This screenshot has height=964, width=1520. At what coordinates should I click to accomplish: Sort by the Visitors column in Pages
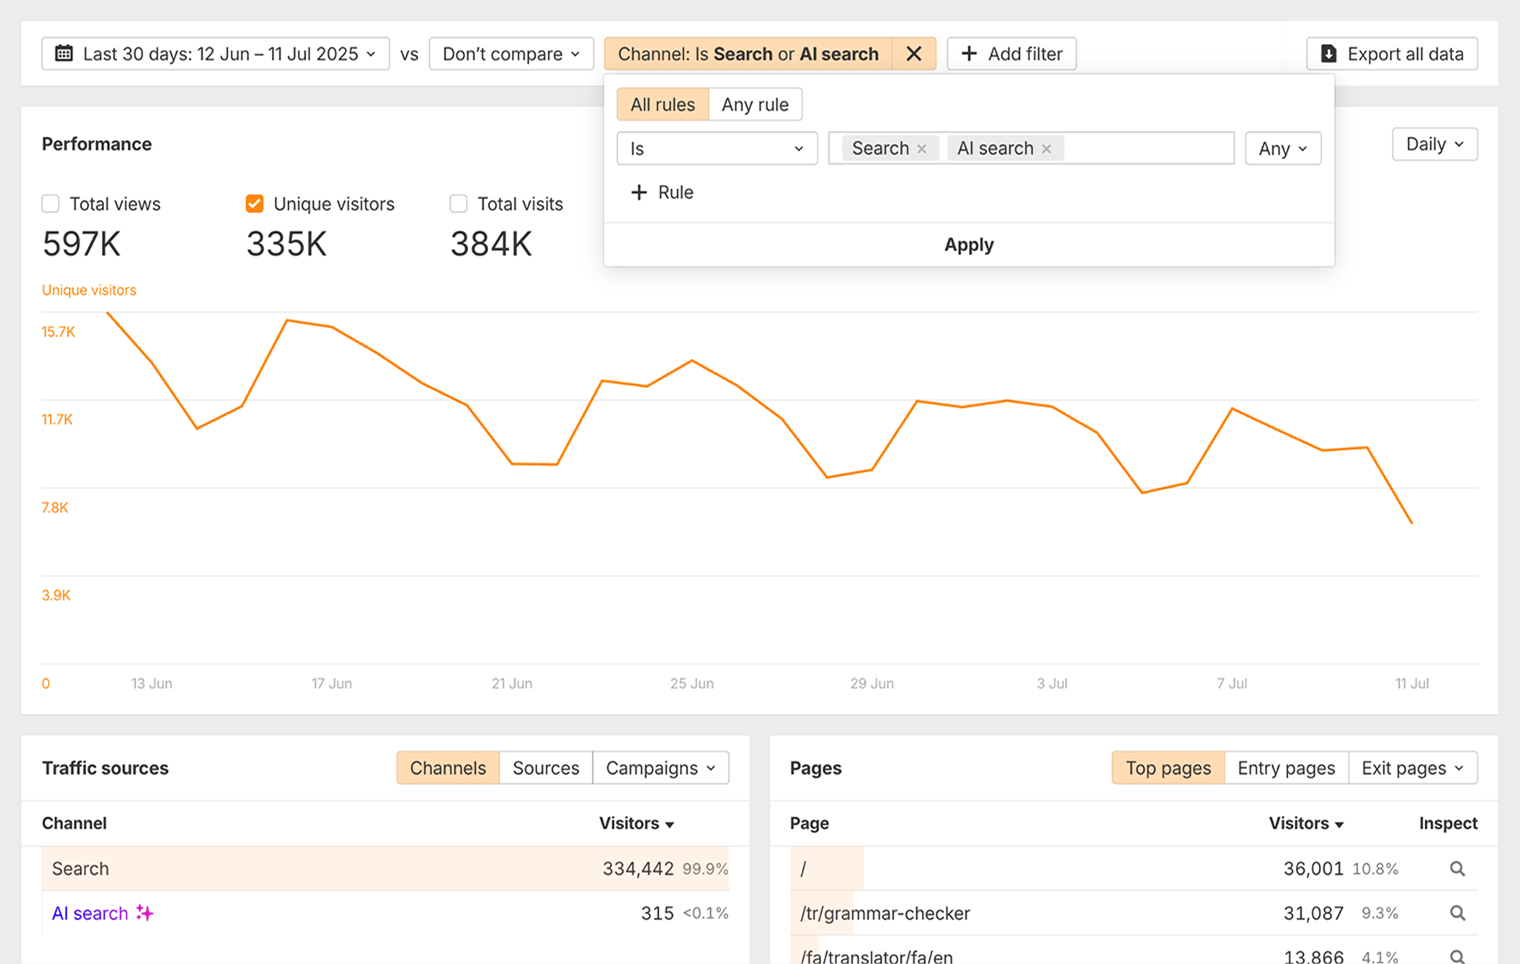pos(1304,823)
